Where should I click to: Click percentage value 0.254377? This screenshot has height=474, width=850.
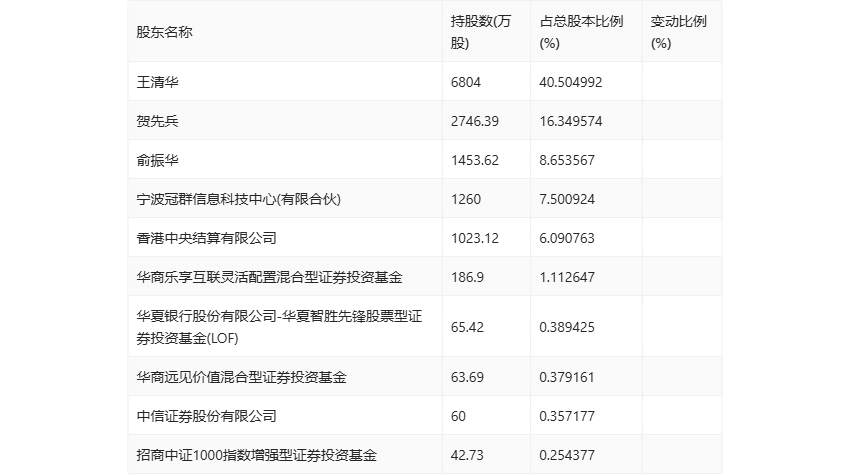coord(567,456)
